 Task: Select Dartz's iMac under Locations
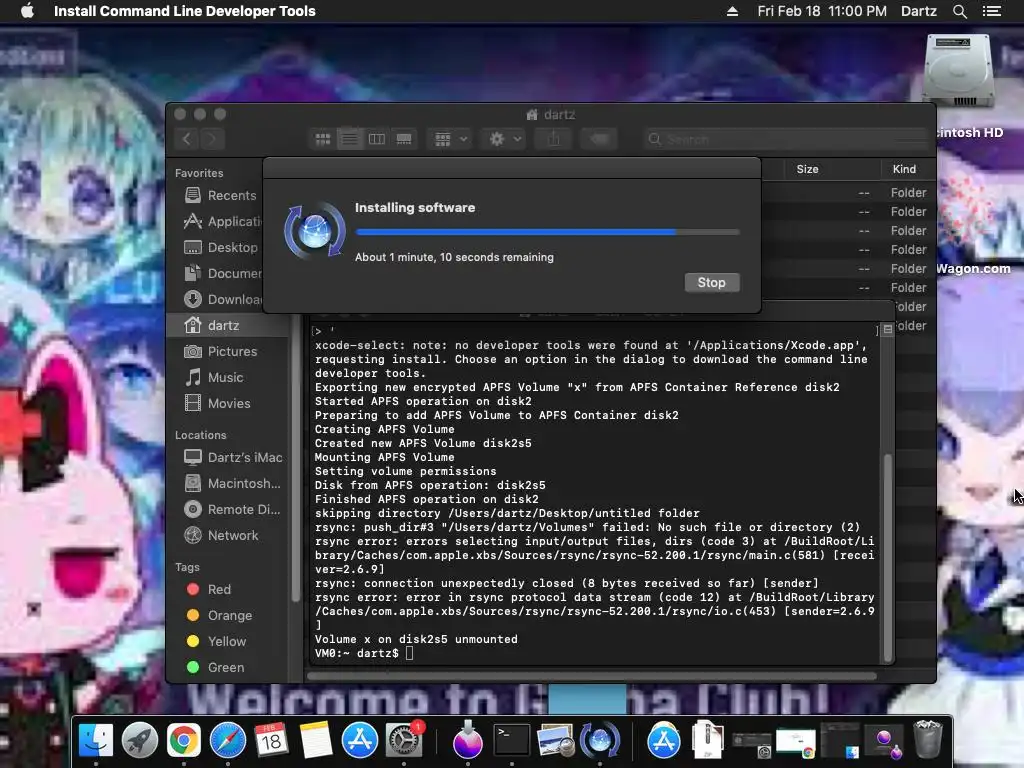coord(231,457)
